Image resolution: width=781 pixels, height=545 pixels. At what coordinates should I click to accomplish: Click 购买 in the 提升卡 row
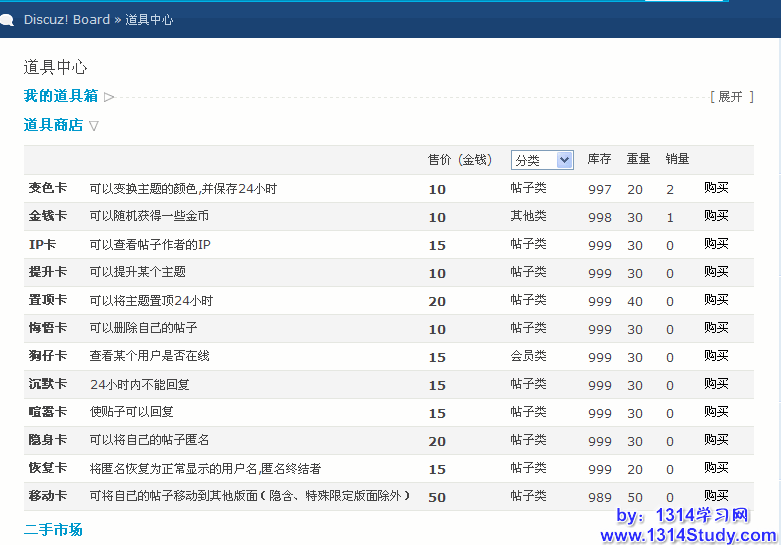pos(716,272)
